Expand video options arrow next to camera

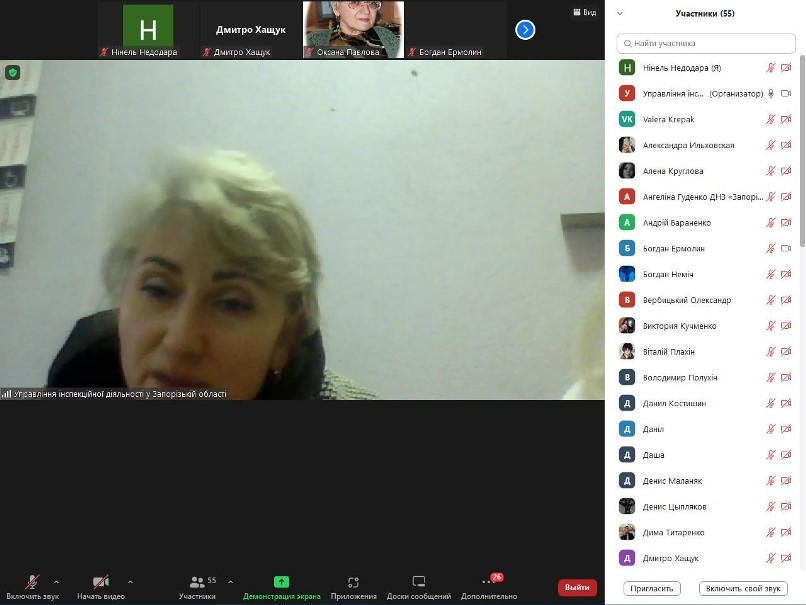(130, 582)
